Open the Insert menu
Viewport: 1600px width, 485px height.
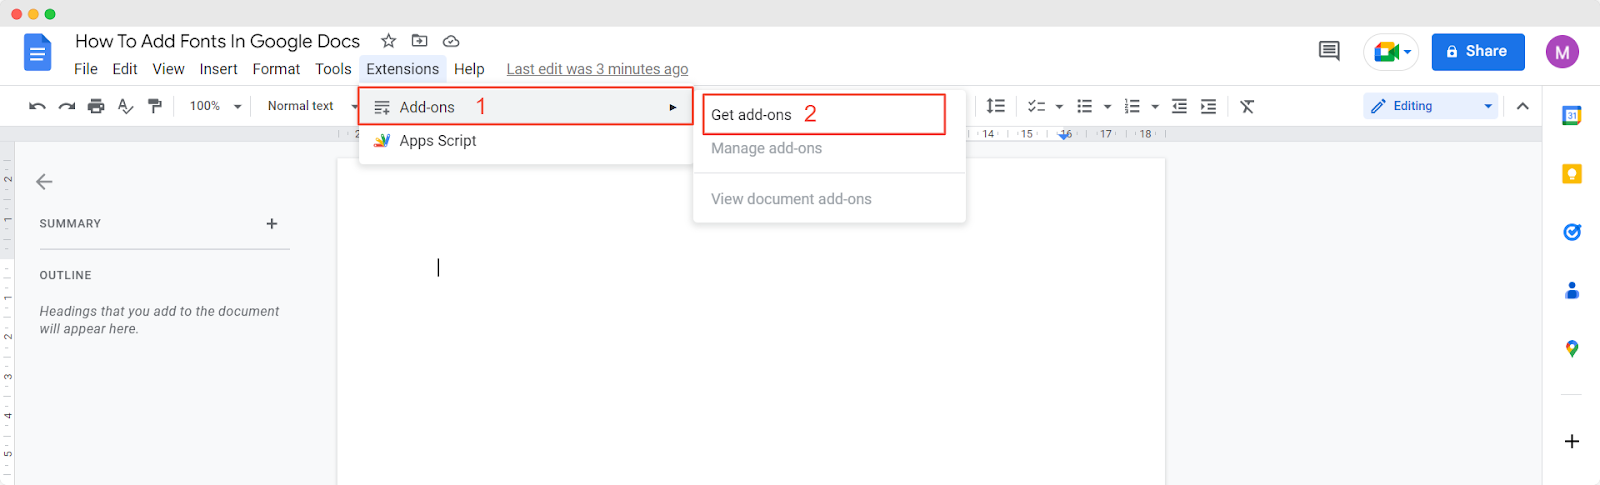click(x=218, y=69)
